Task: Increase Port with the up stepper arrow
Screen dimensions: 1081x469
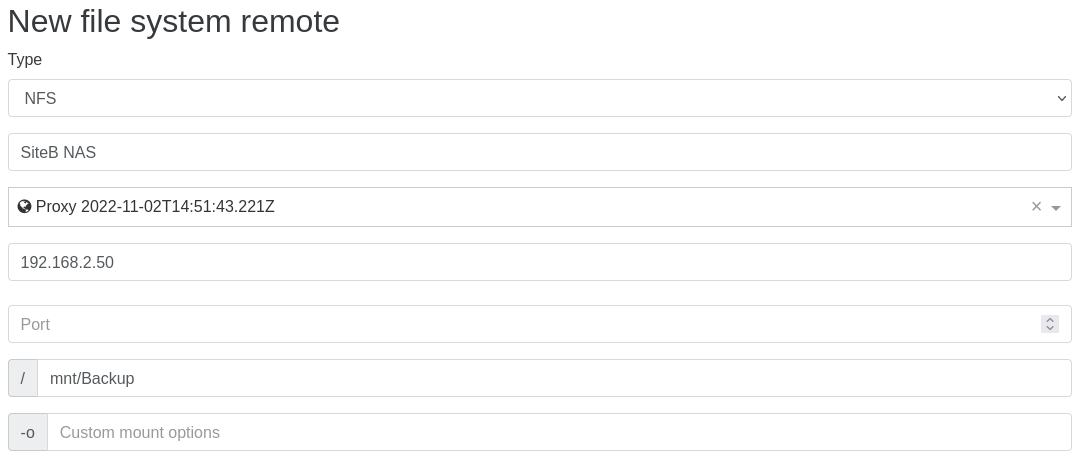Action: pyautogui.click(x=1049, y=320)
